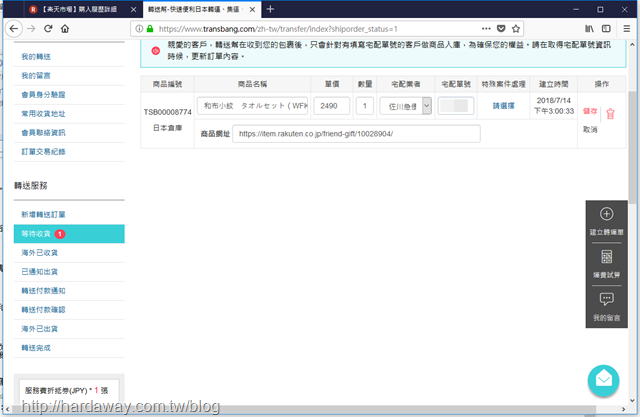
Task: Click the scroll down arrow of vertical scrollbar
Action: [632, 400]
